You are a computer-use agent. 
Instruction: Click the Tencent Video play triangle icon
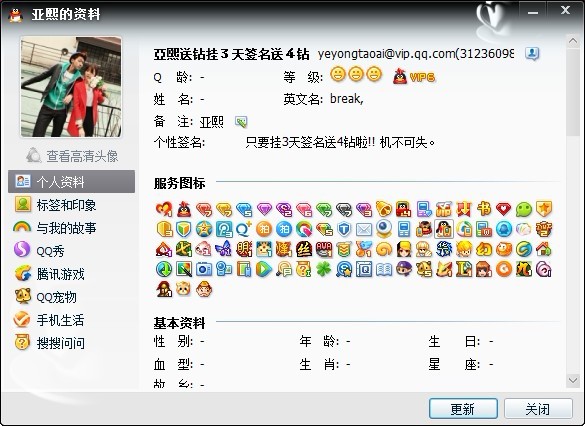pyautogui.click(x=264, y=269)
